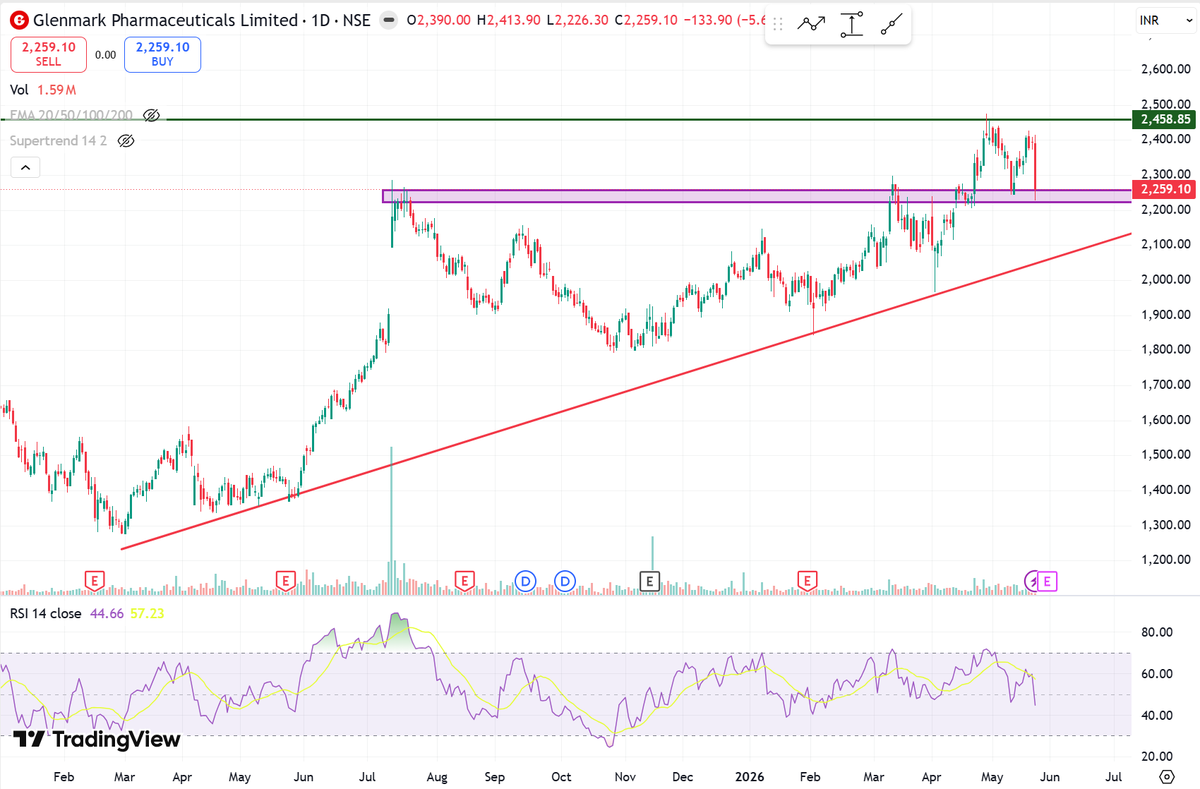This screenshot has width=1200, height=789.
Task: Show the hidden EMA 20/50/100/200 indicator
Action: click(151, 115)
